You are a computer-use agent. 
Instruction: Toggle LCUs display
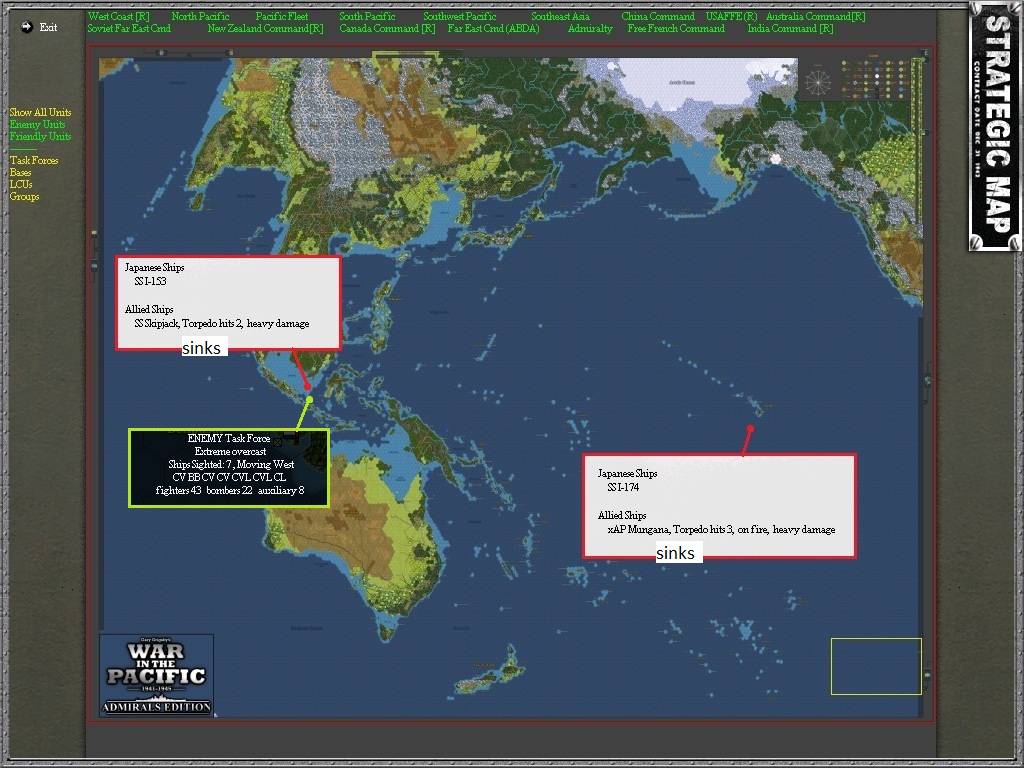[21, 184]
